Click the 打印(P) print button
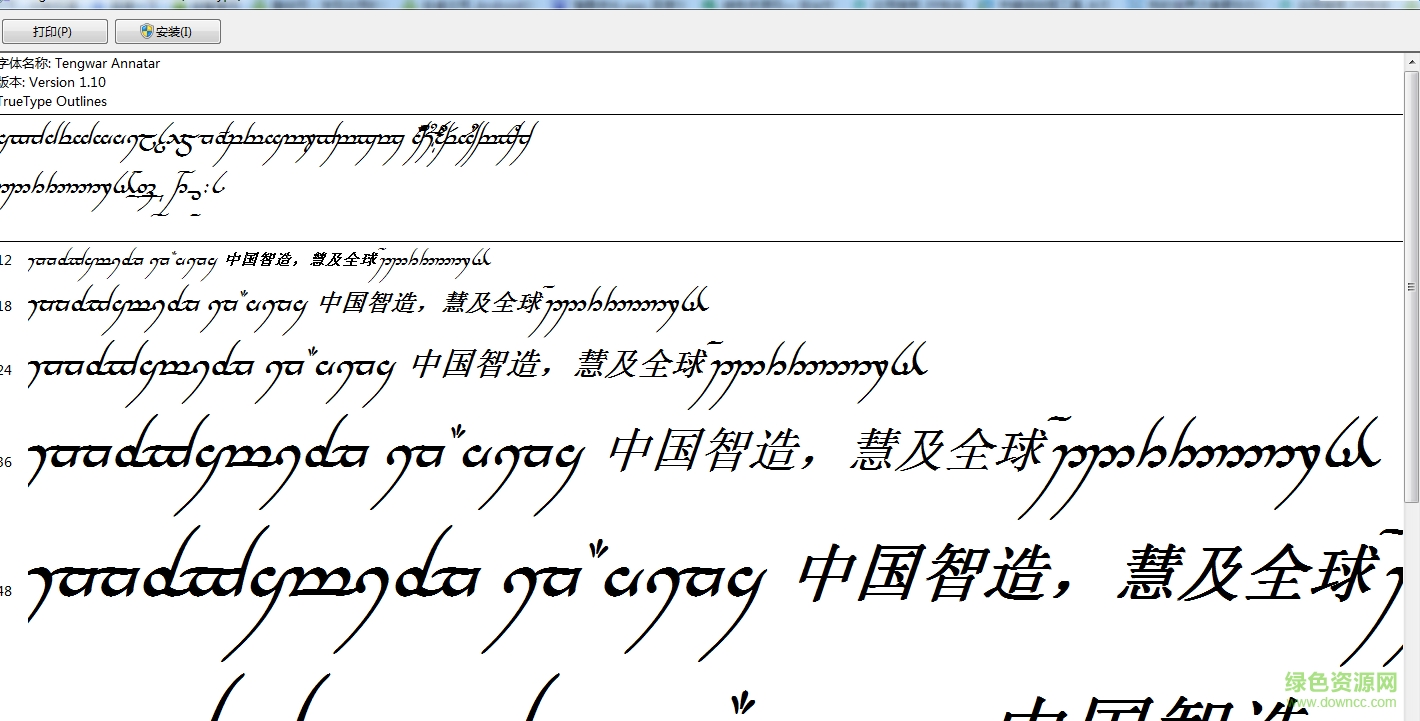The image size is (1420, 721). click(53, 32)
